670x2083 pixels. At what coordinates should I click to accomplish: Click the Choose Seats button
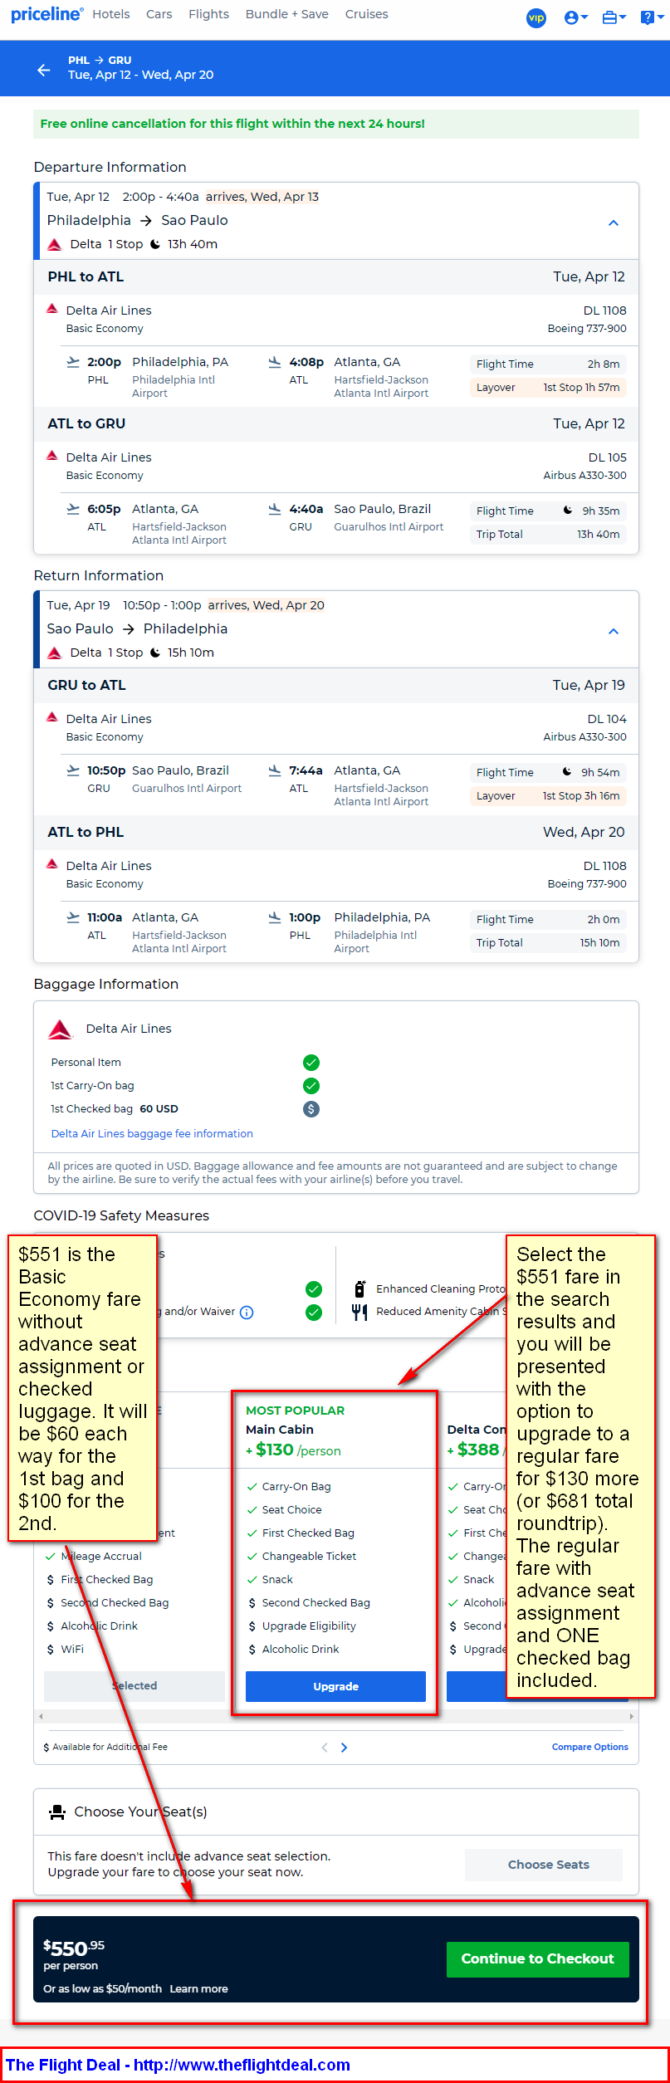point(548,1864)
